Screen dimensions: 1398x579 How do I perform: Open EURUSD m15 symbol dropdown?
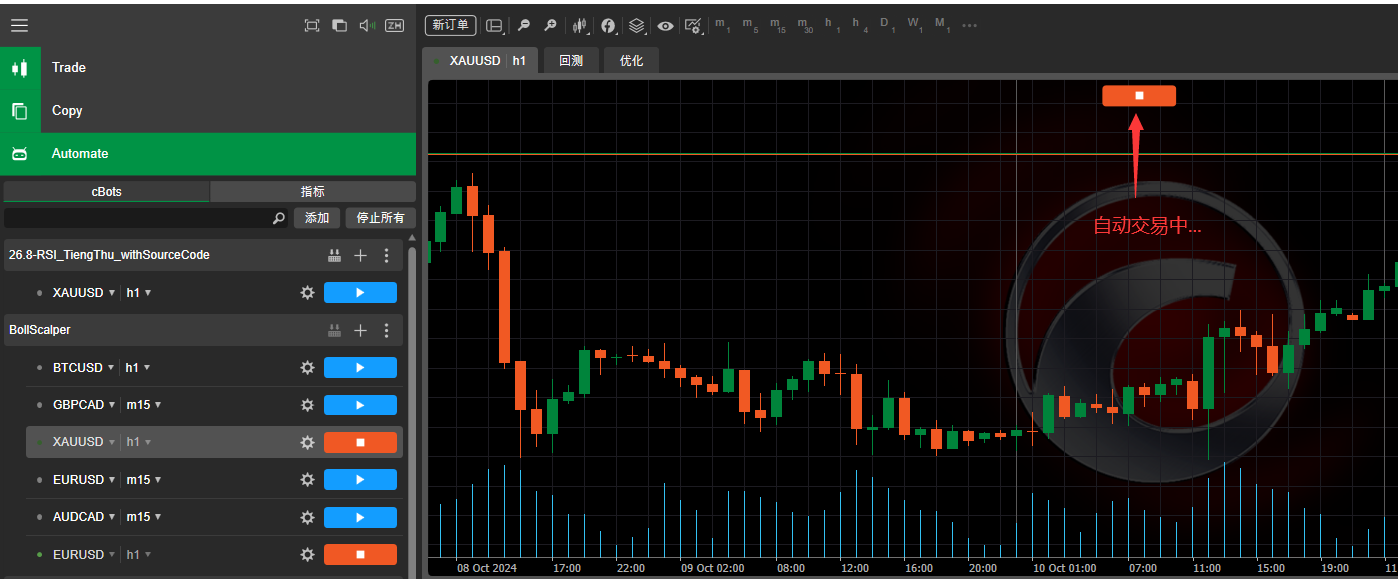pyautogui.click(x=84, y=480)
